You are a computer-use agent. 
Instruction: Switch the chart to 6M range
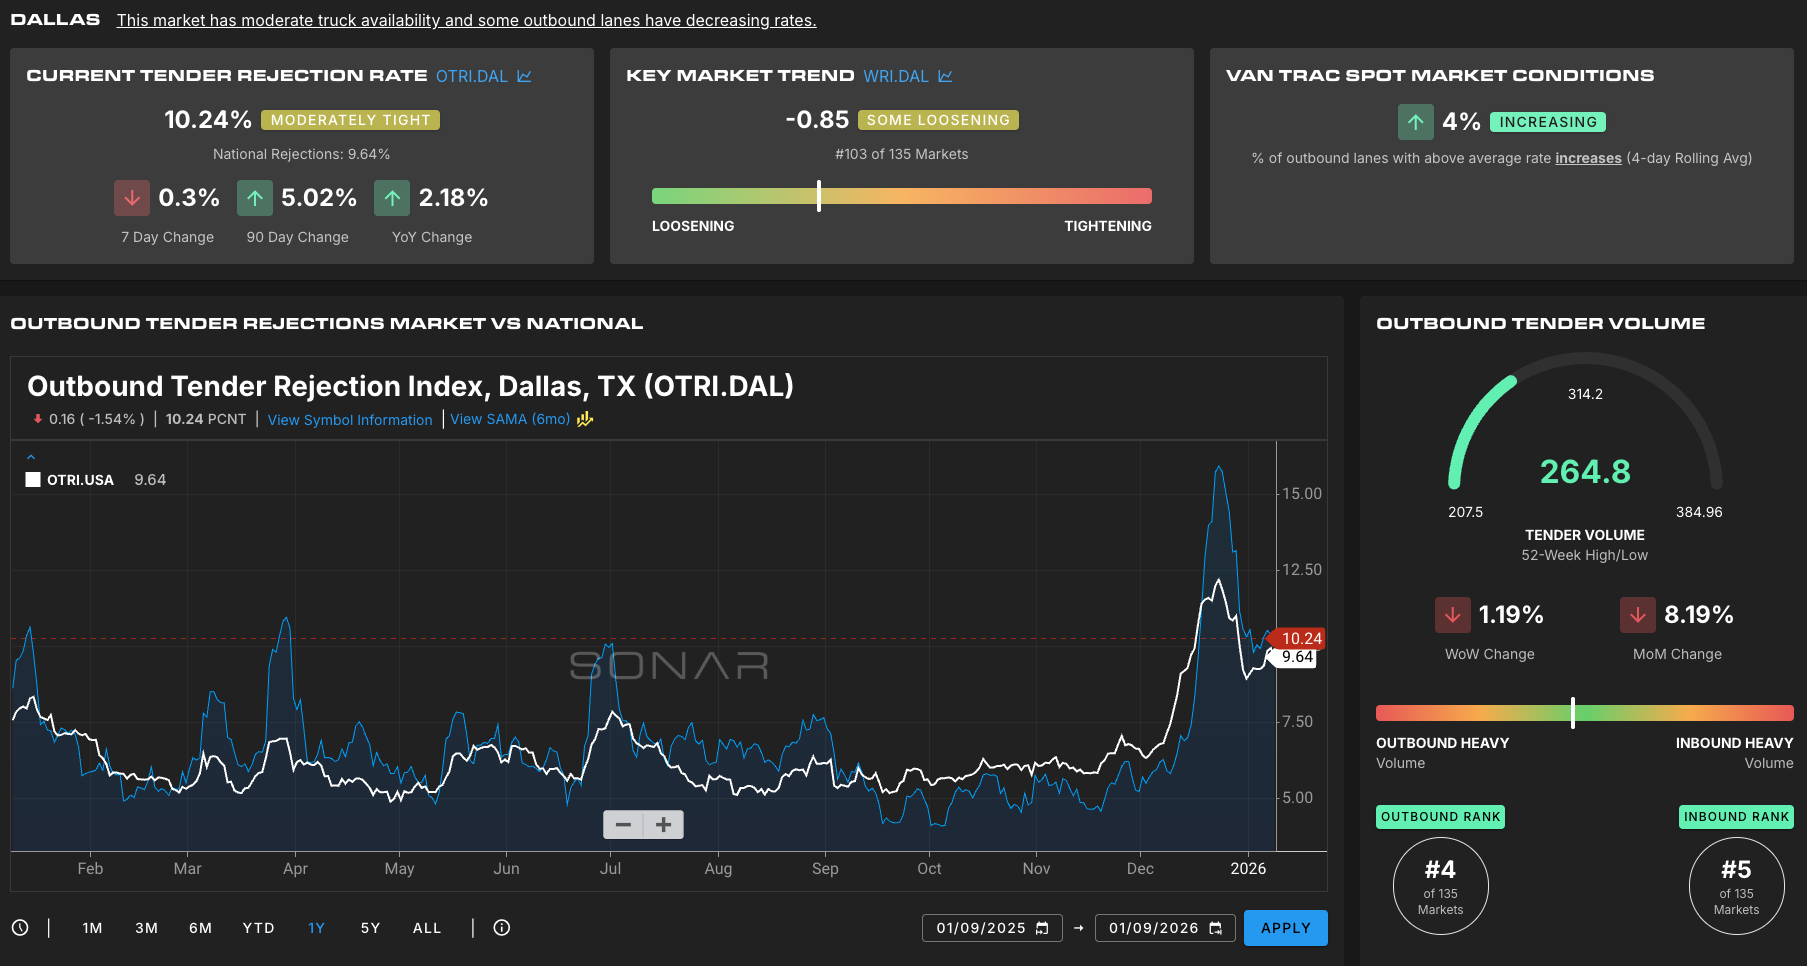200,928
